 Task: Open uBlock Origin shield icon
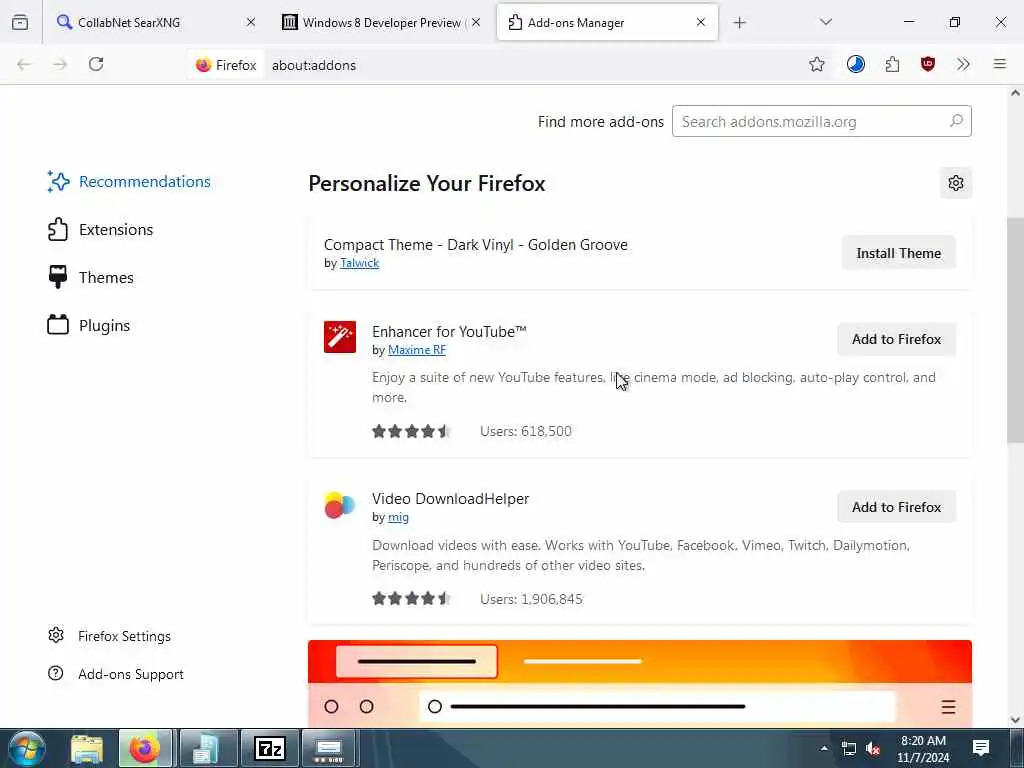point(927,64)
